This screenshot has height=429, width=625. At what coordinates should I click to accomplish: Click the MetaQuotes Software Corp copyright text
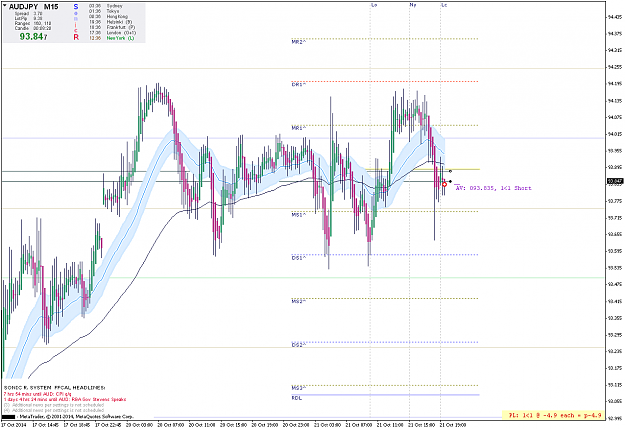[x=75, y=417]
